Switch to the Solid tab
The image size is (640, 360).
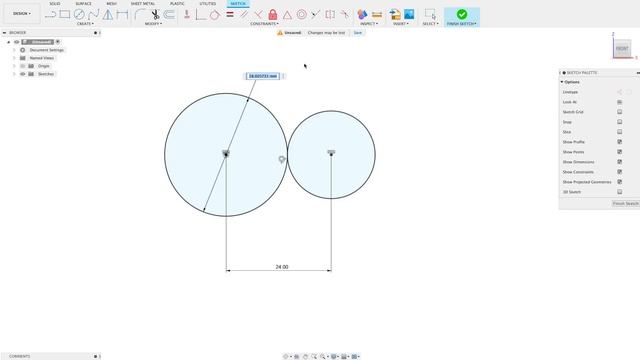click(55, 4)
